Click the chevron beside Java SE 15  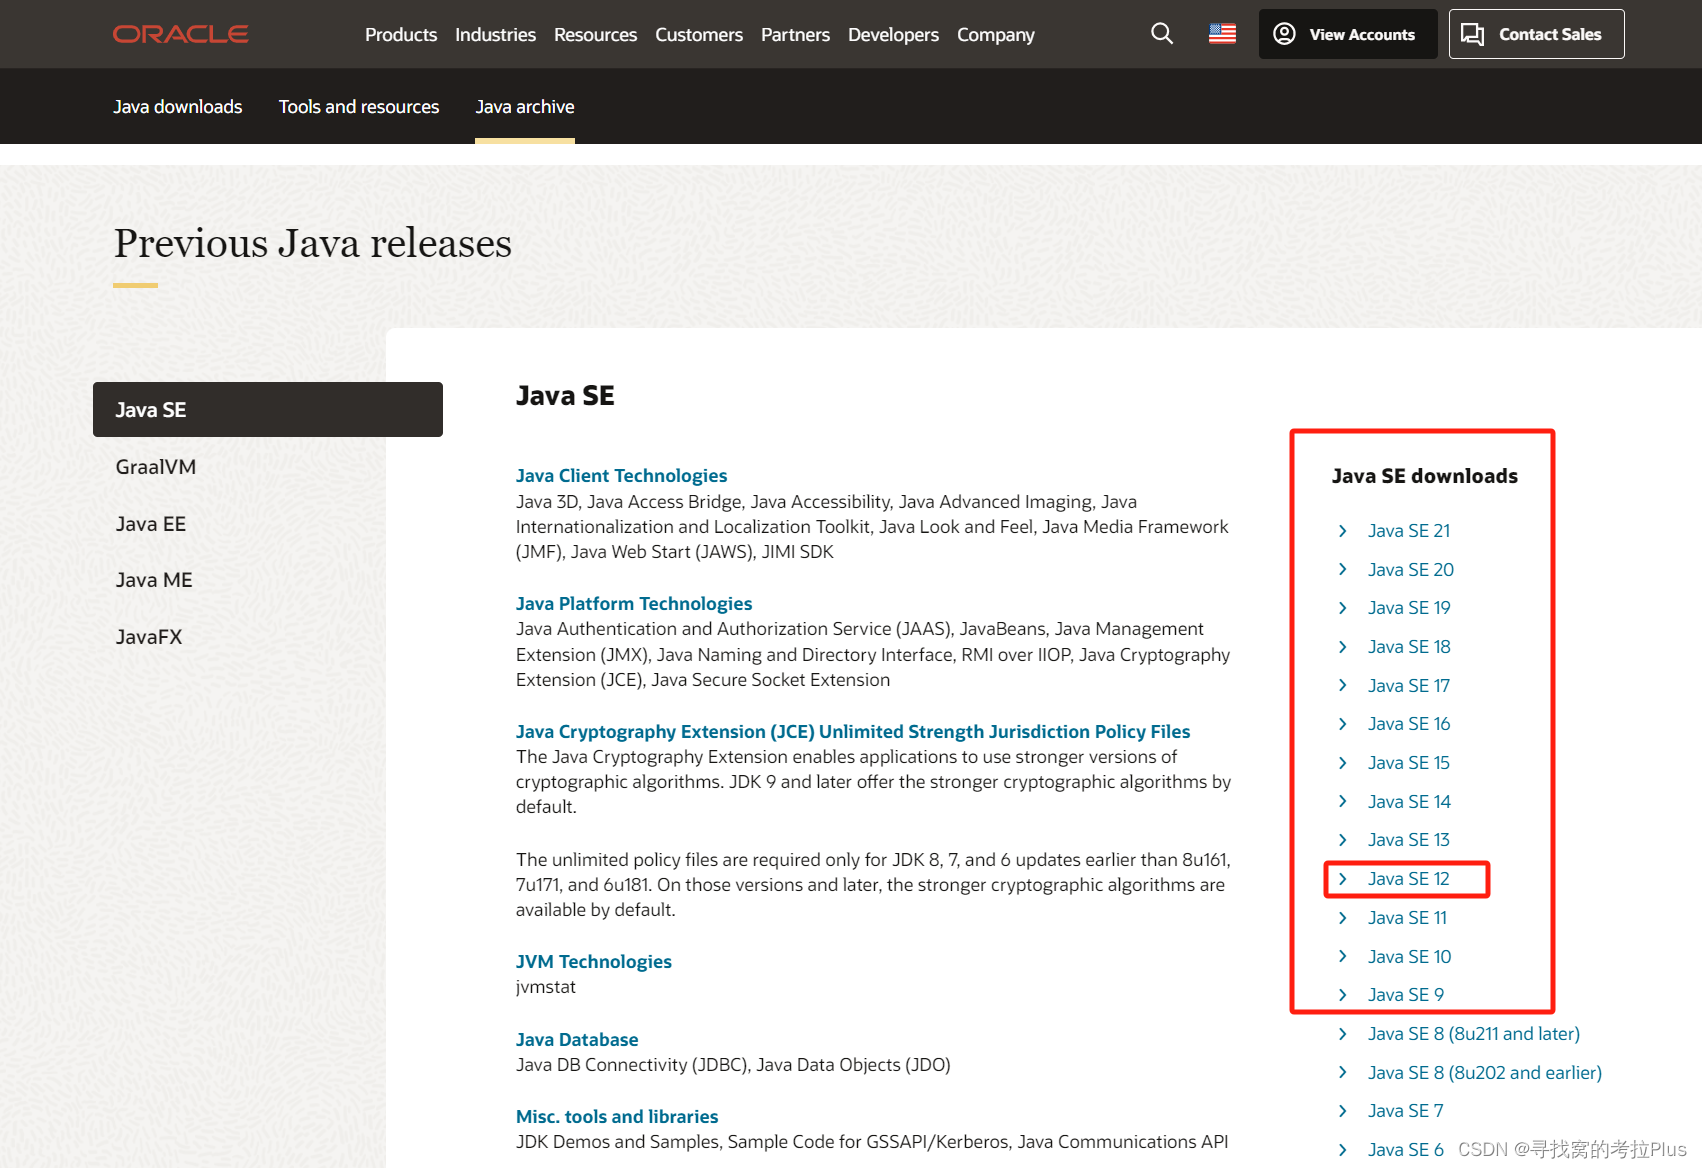1343,763
